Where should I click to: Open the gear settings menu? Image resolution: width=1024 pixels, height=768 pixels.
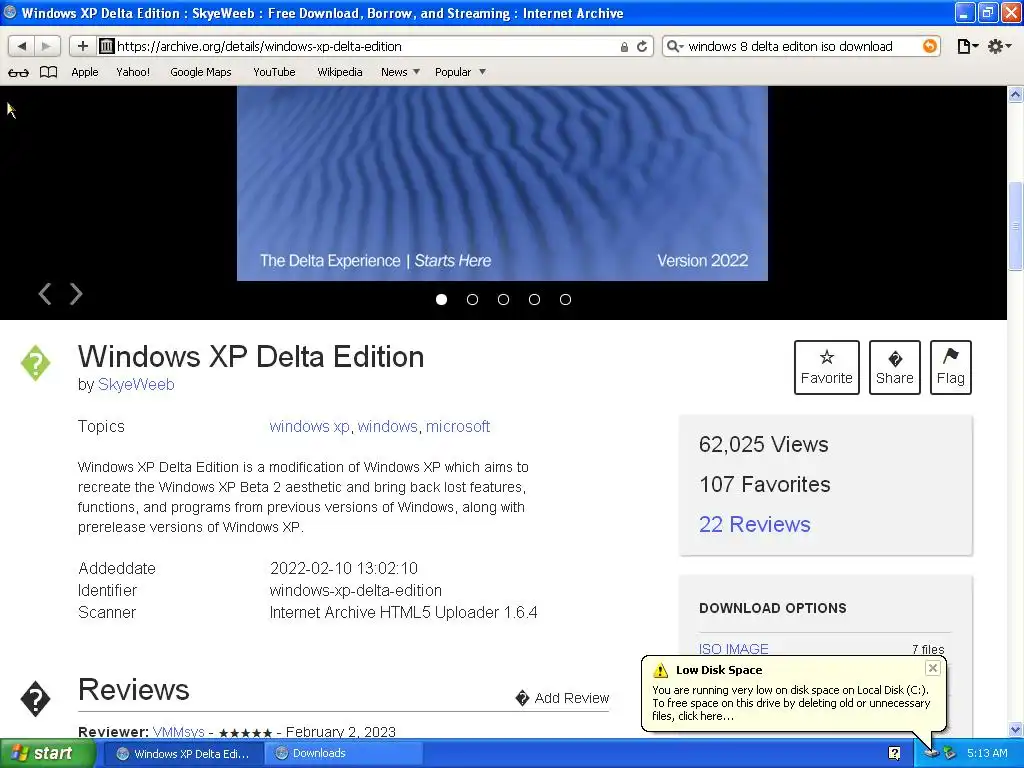tap(999, 46)
